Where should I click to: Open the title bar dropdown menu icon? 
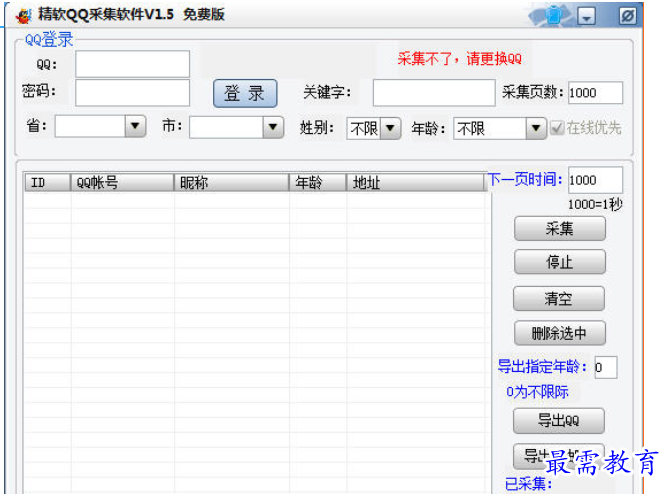pos(586,17)
